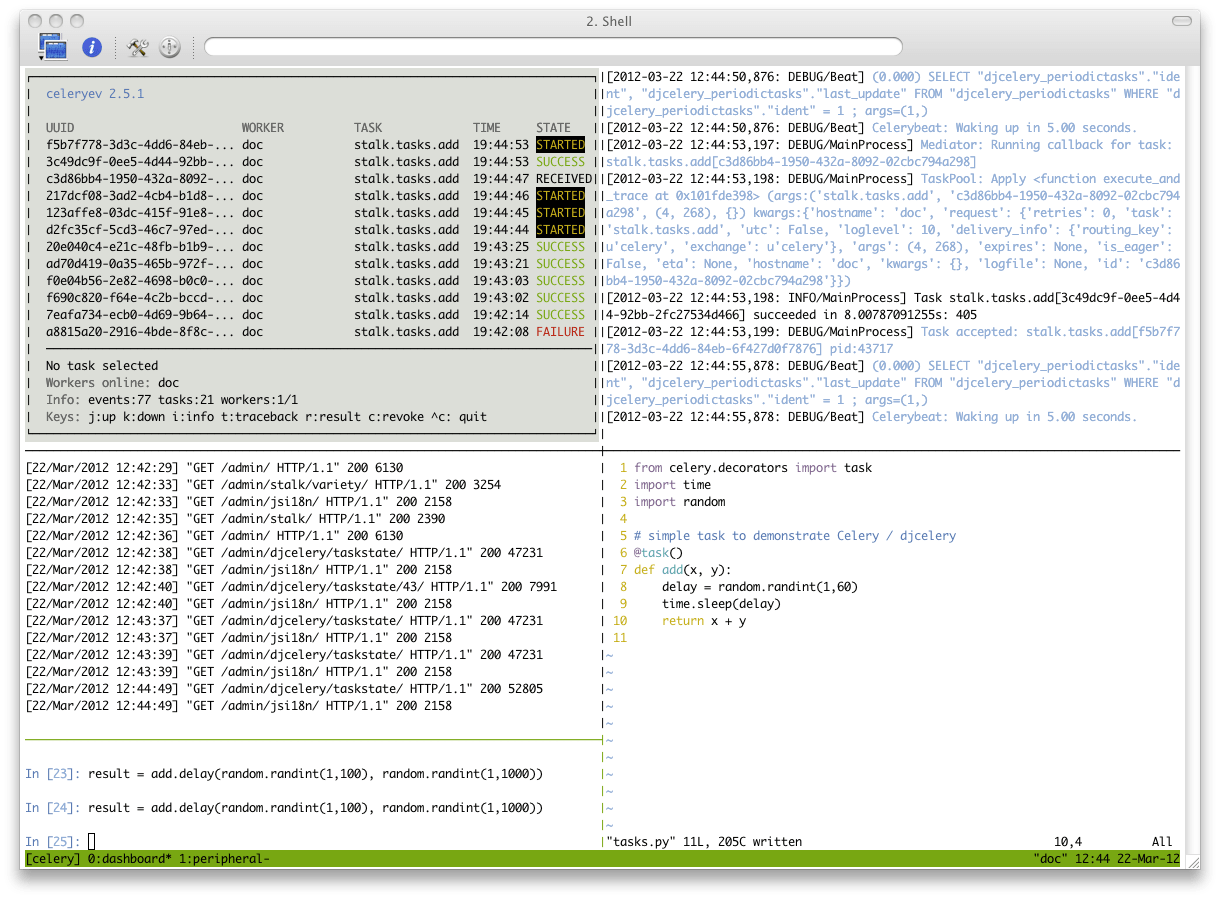Click the blue Info toolbar icon
Image resolution: width=1220 pixels, height=899 pixels.
[94, 46]
